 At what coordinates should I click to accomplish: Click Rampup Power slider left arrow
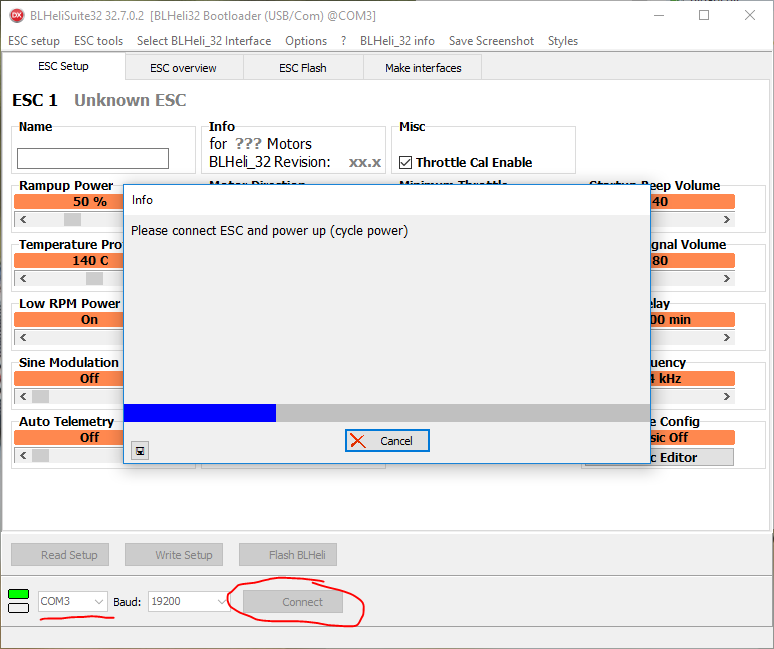click(x=23, y=220)
